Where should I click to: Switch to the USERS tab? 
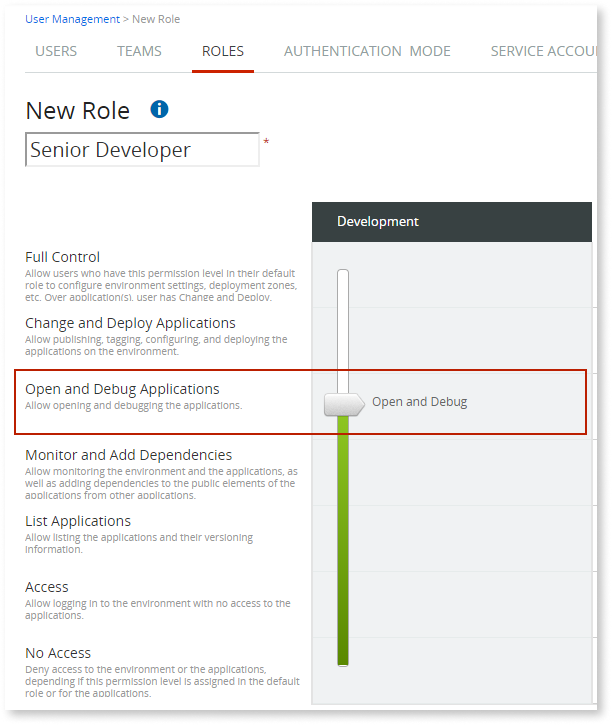tap(56, 51)
